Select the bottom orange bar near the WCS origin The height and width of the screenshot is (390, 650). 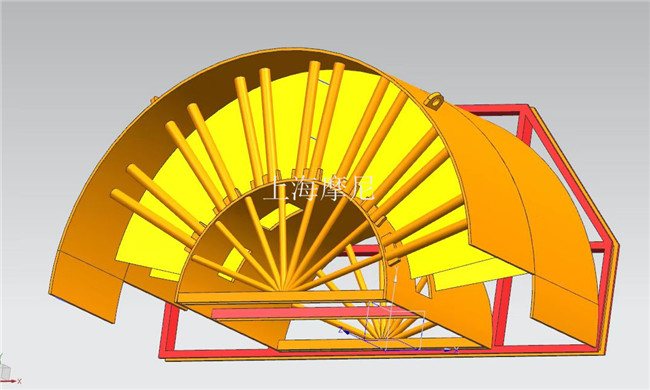(x=373, y=345)
